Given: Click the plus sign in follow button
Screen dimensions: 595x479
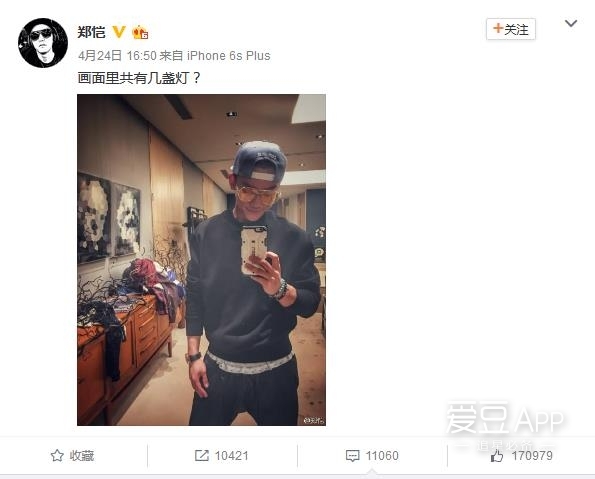Looking at the screenshot, I should [x=498, y=28].
